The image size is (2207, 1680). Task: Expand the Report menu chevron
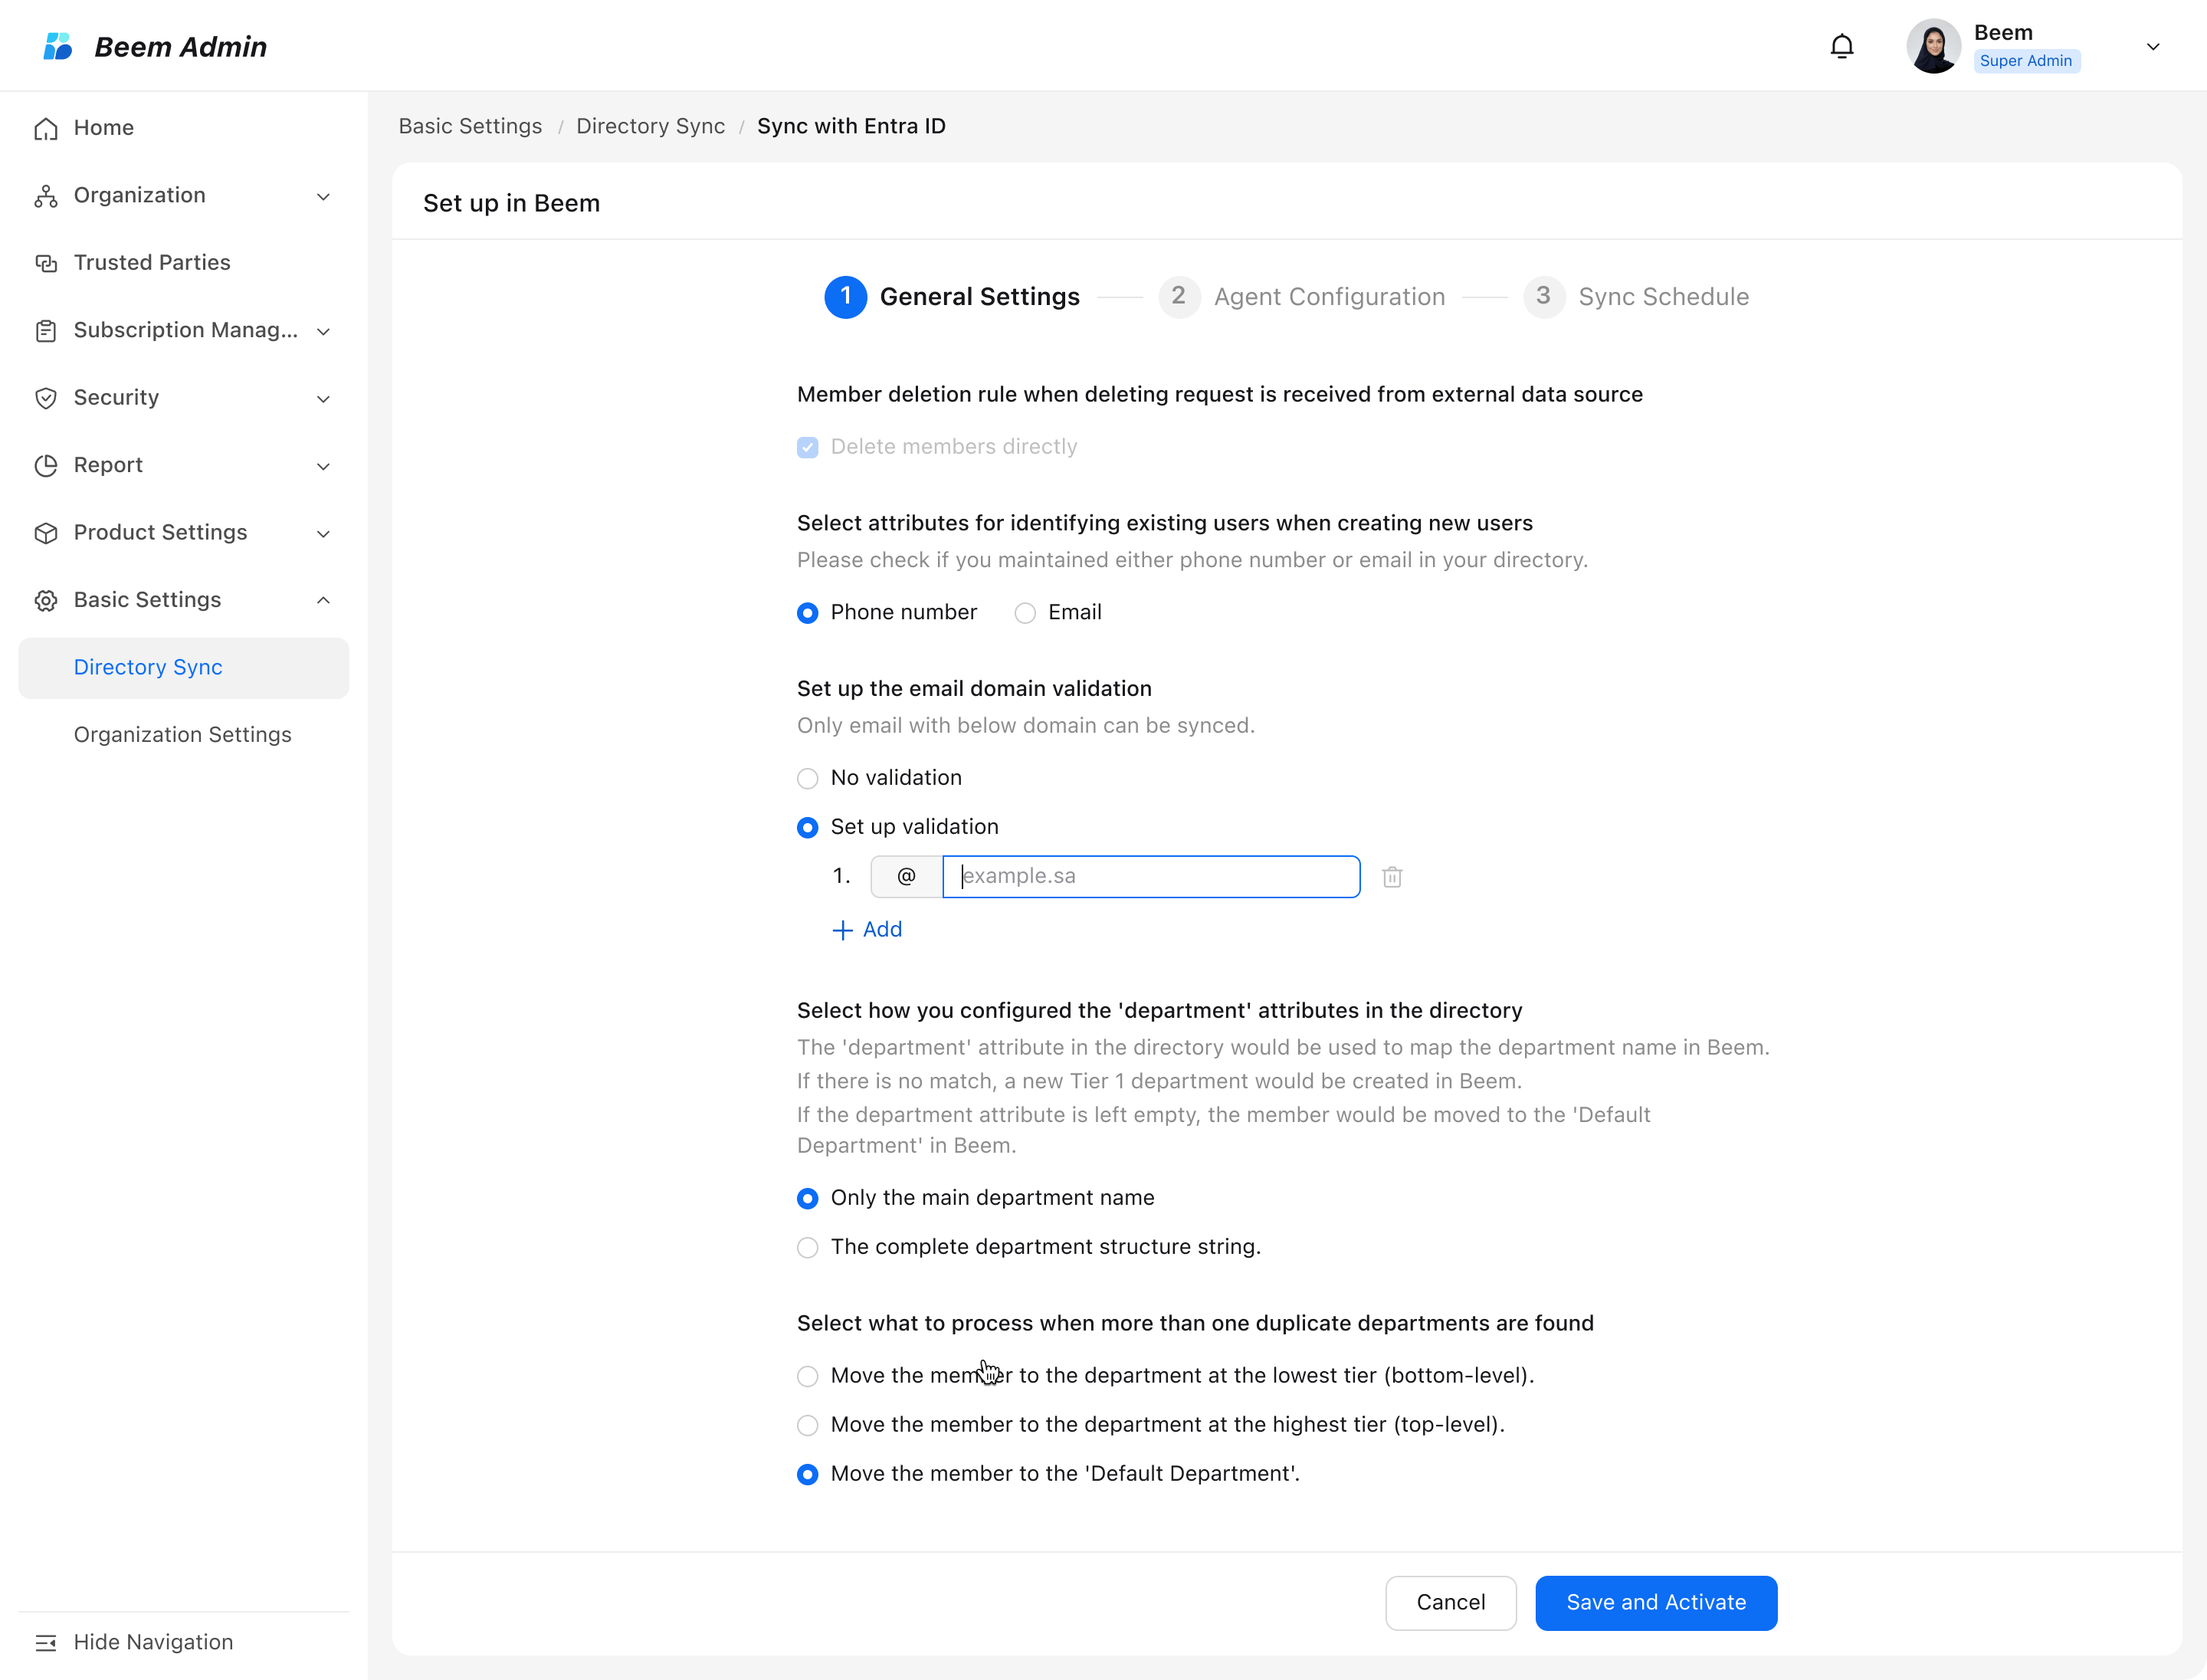point(323,466)
